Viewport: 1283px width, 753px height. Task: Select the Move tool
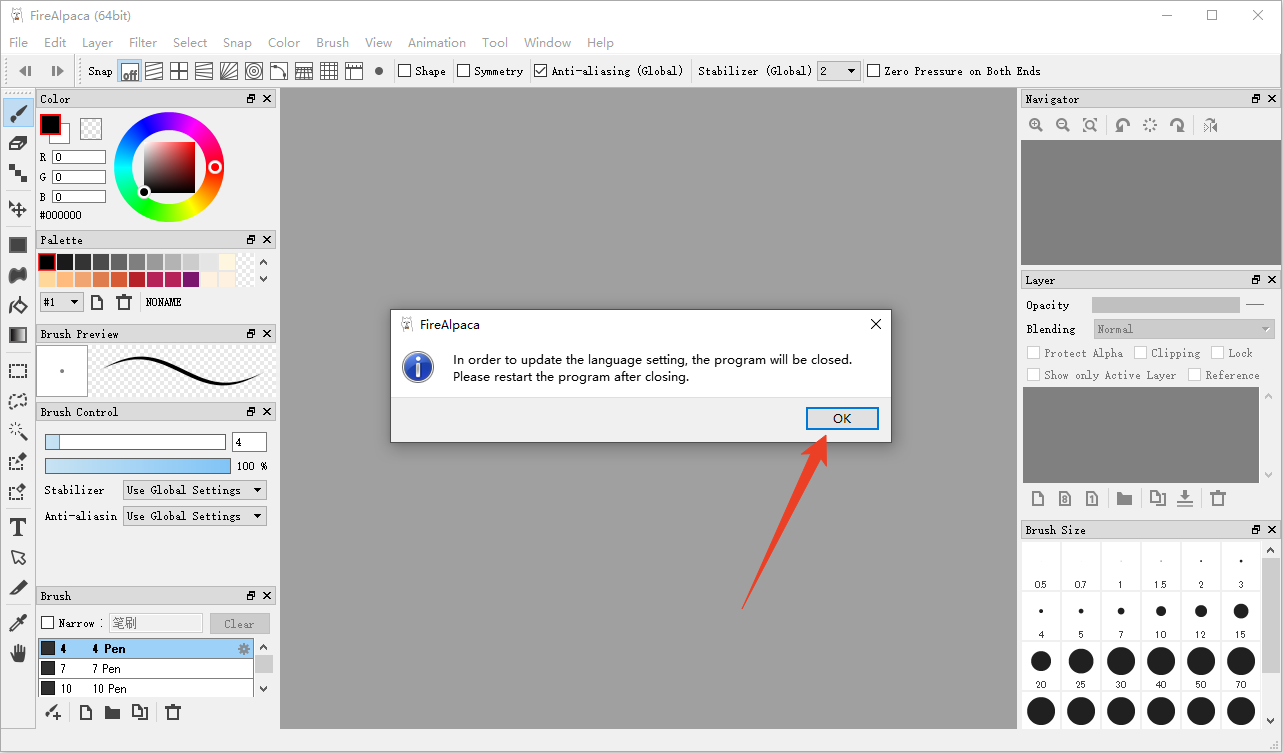(18, 209)
